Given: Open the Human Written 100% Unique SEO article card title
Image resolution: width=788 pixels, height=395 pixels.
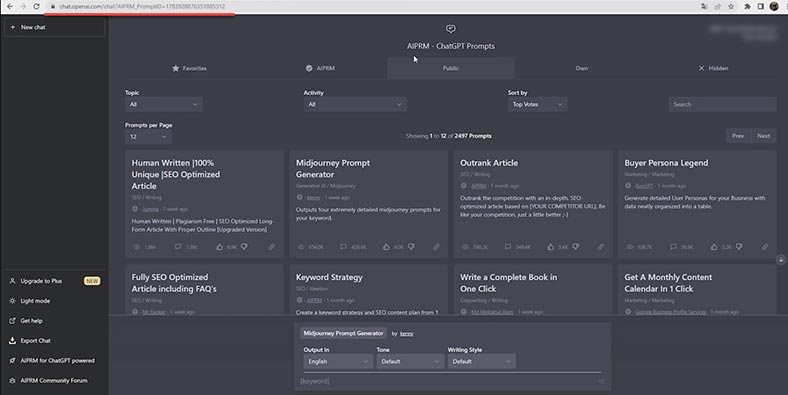Looking at the screenshot, I should 176,174.
